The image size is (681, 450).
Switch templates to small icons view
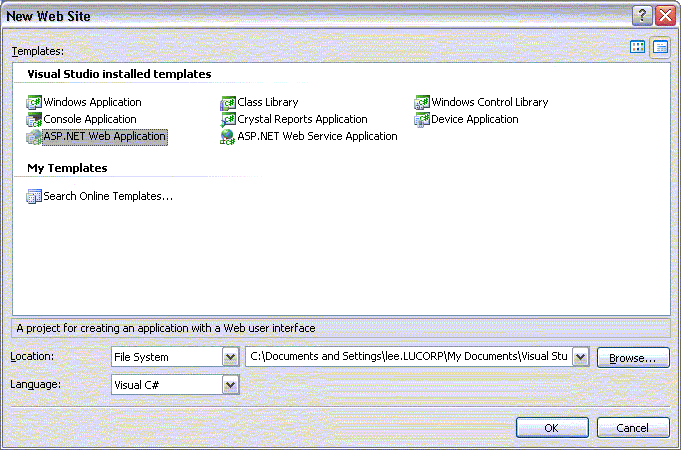[660, 47]
